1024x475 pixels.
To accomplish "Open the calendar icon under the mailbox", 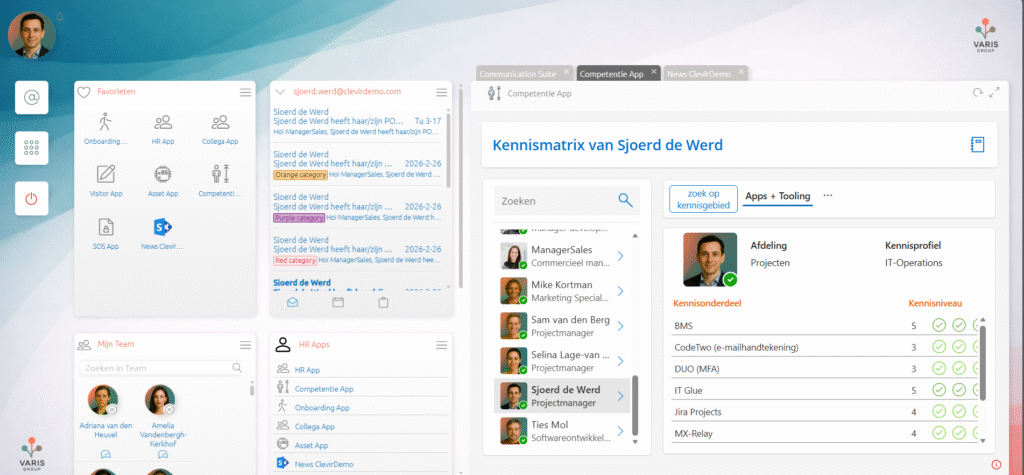I will (x=337, y=302).
